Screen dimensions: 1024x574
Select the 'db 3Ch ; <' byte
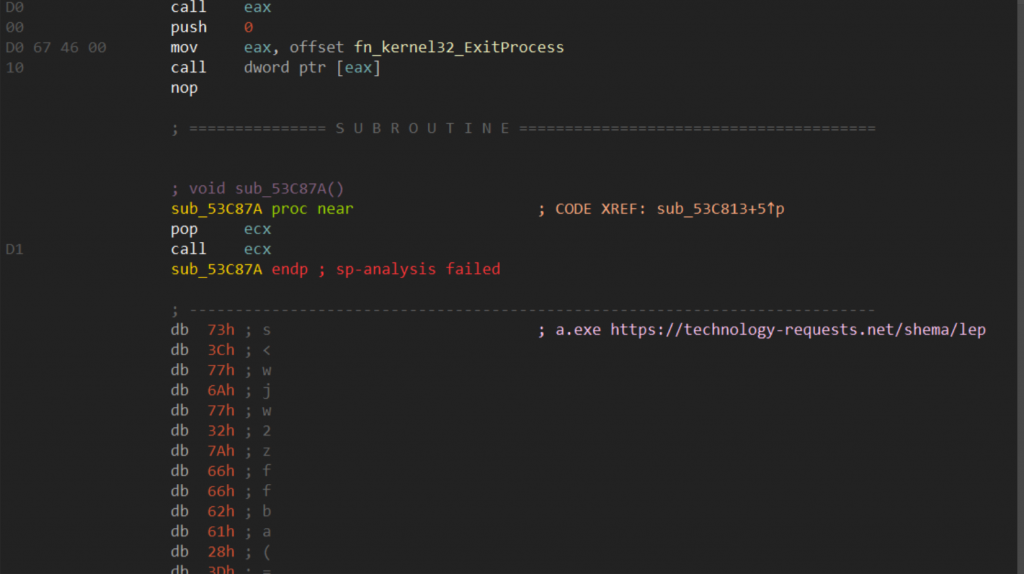pyautogui.click(x=221, y=350)
